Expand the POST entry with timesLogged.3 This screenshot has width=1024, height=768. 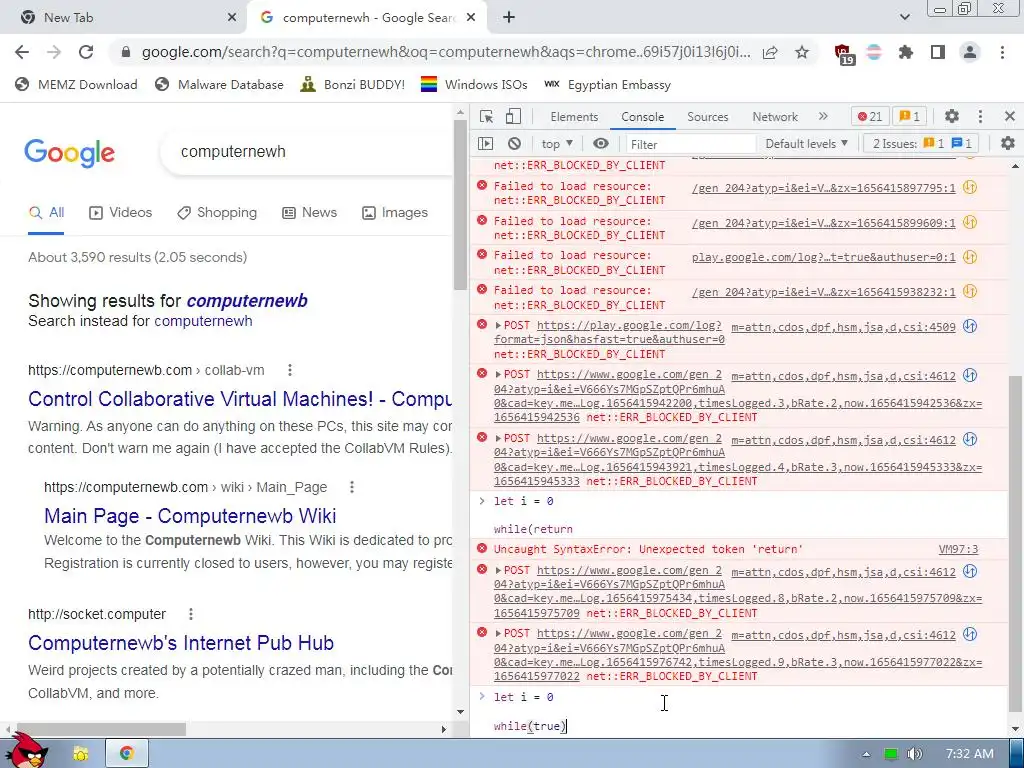(x=498, y=374)
